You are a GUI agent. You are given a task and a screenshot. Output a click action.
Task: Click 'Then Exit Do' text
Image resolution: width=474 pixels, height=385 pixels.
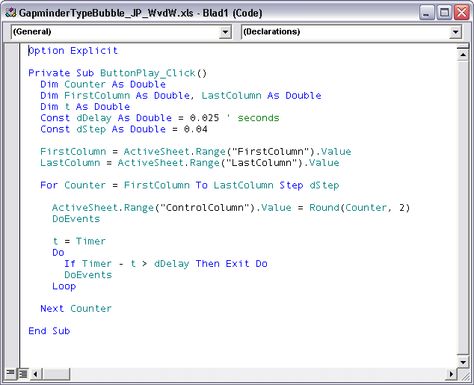point(231,264)
